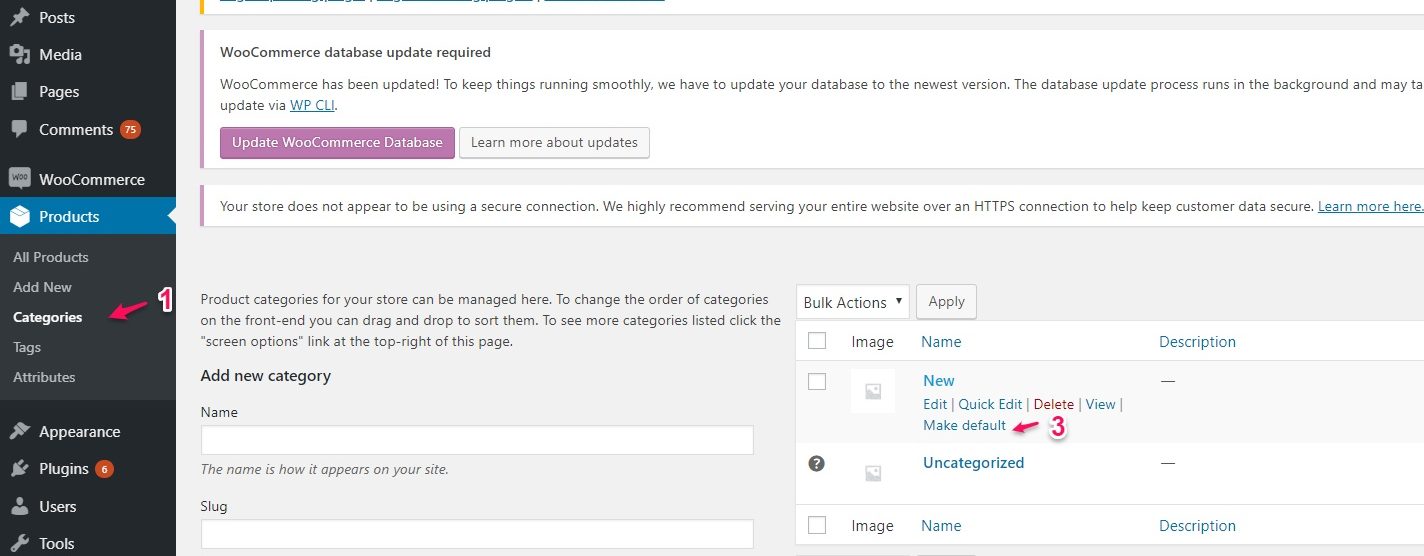Screen dimensions: 1424x556
Task: Click Name column link in table footer
Action: point(941,525)
